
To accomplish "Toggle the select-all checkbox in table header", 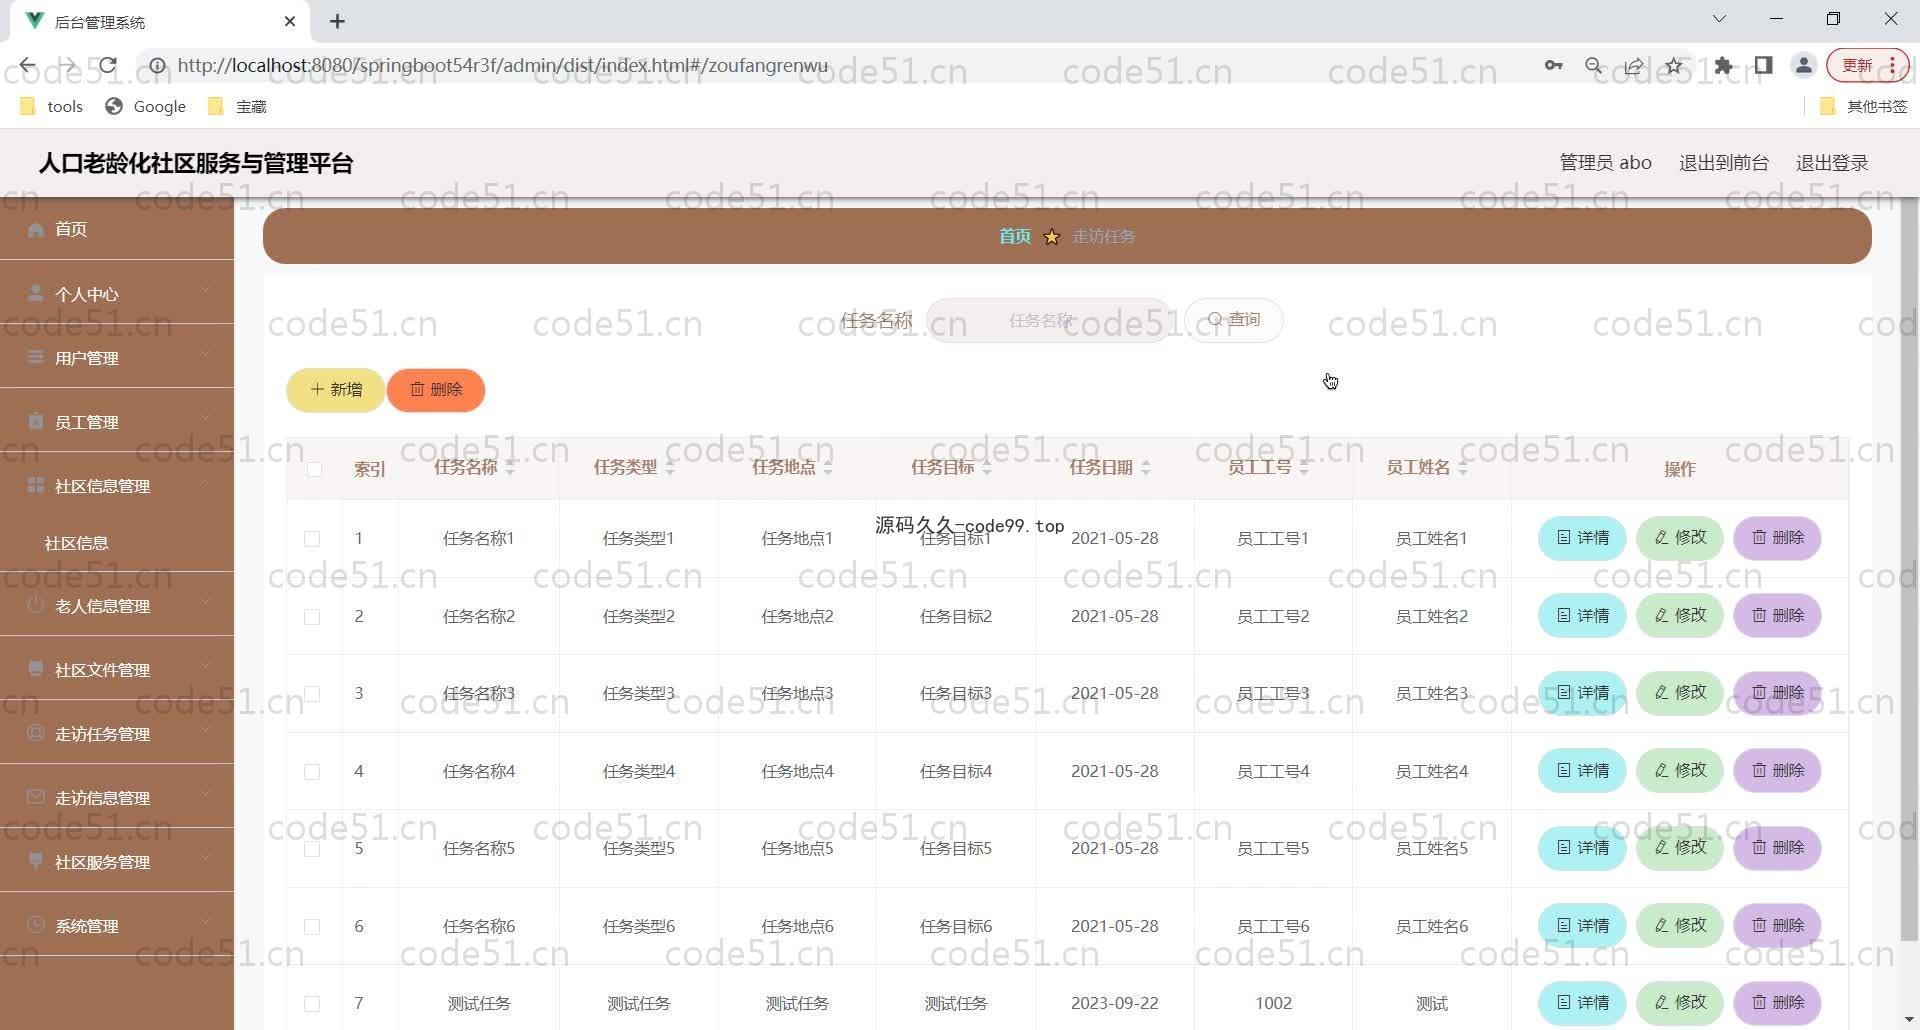I will [314, 469].
